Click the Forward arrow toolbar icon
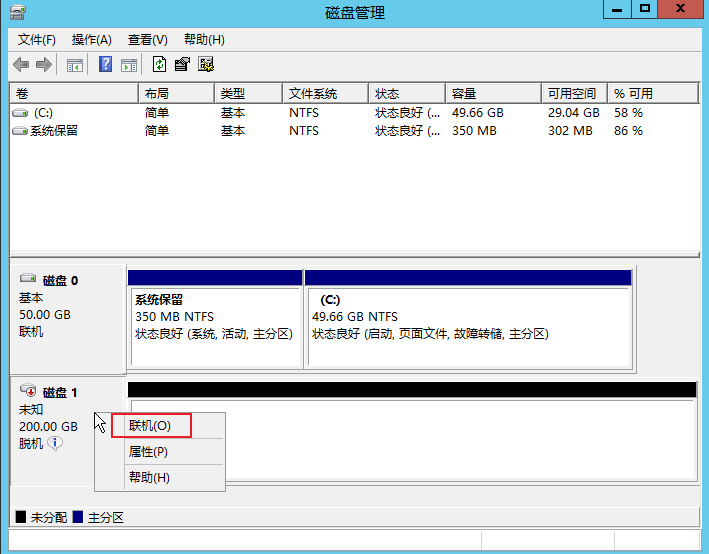709x554 pixels. point(43,65)
